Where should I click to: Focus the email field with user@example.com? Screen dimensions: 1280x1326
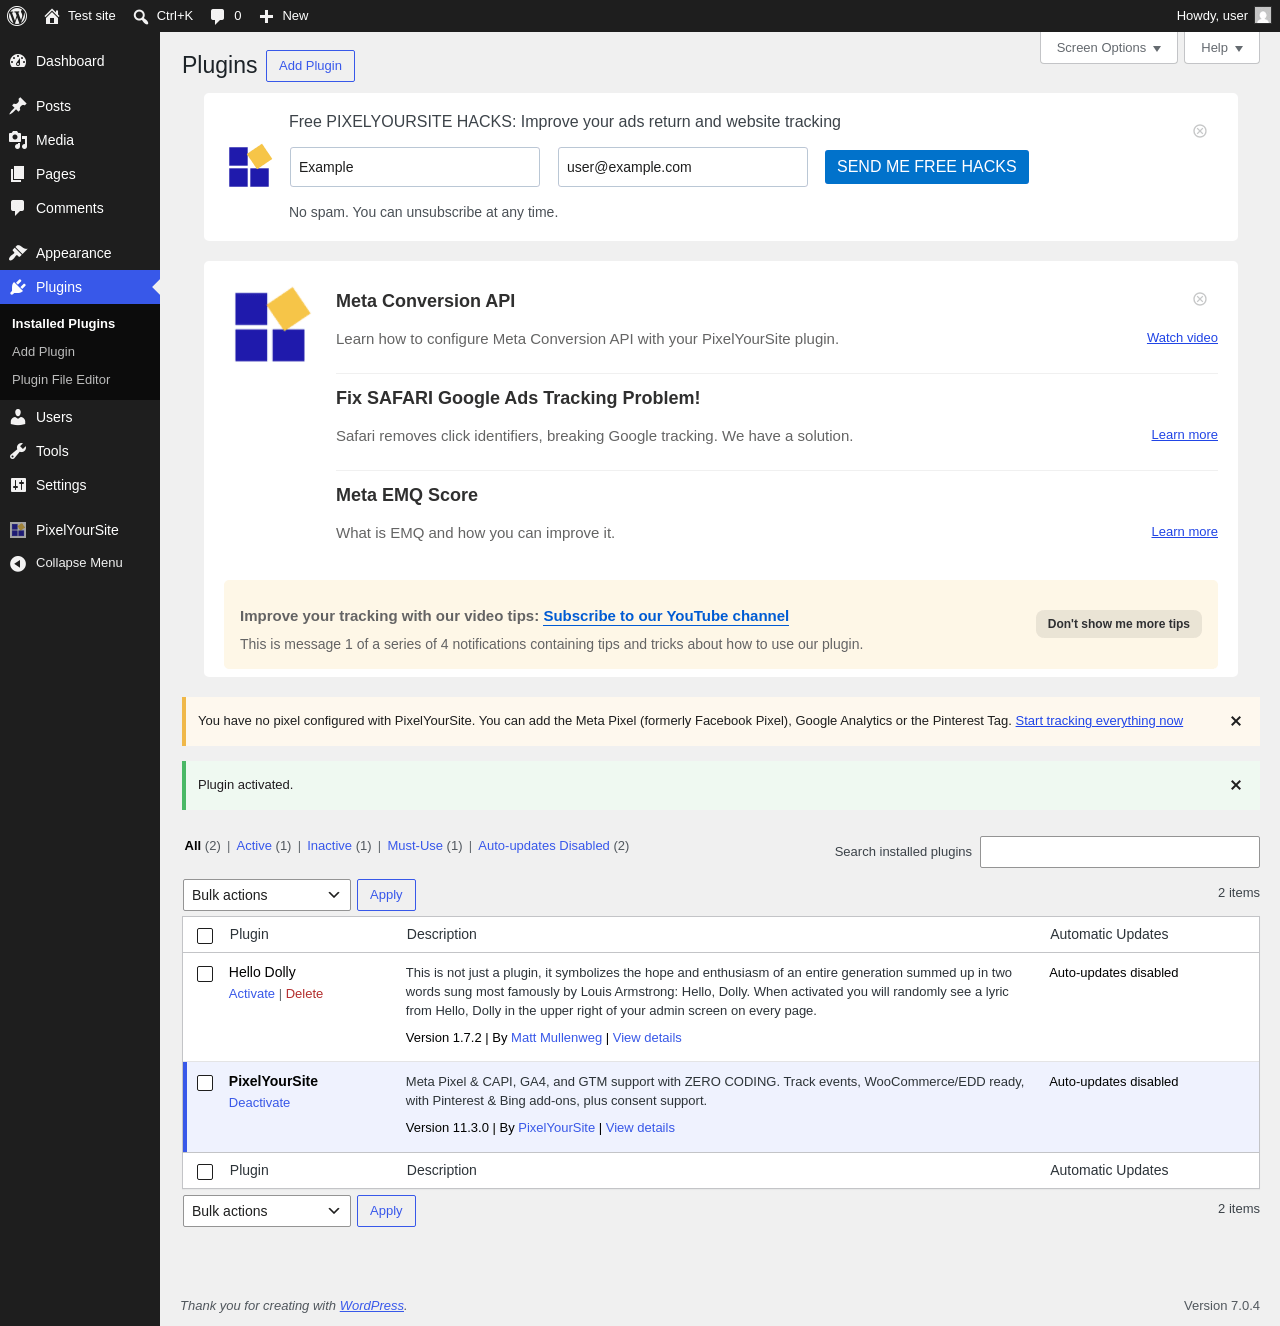tap(683, 167)
